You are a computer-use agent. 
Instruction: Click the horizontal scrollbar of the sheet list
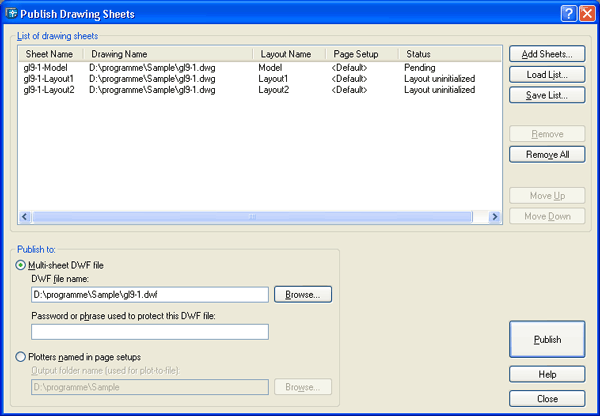tap(252, 216)
